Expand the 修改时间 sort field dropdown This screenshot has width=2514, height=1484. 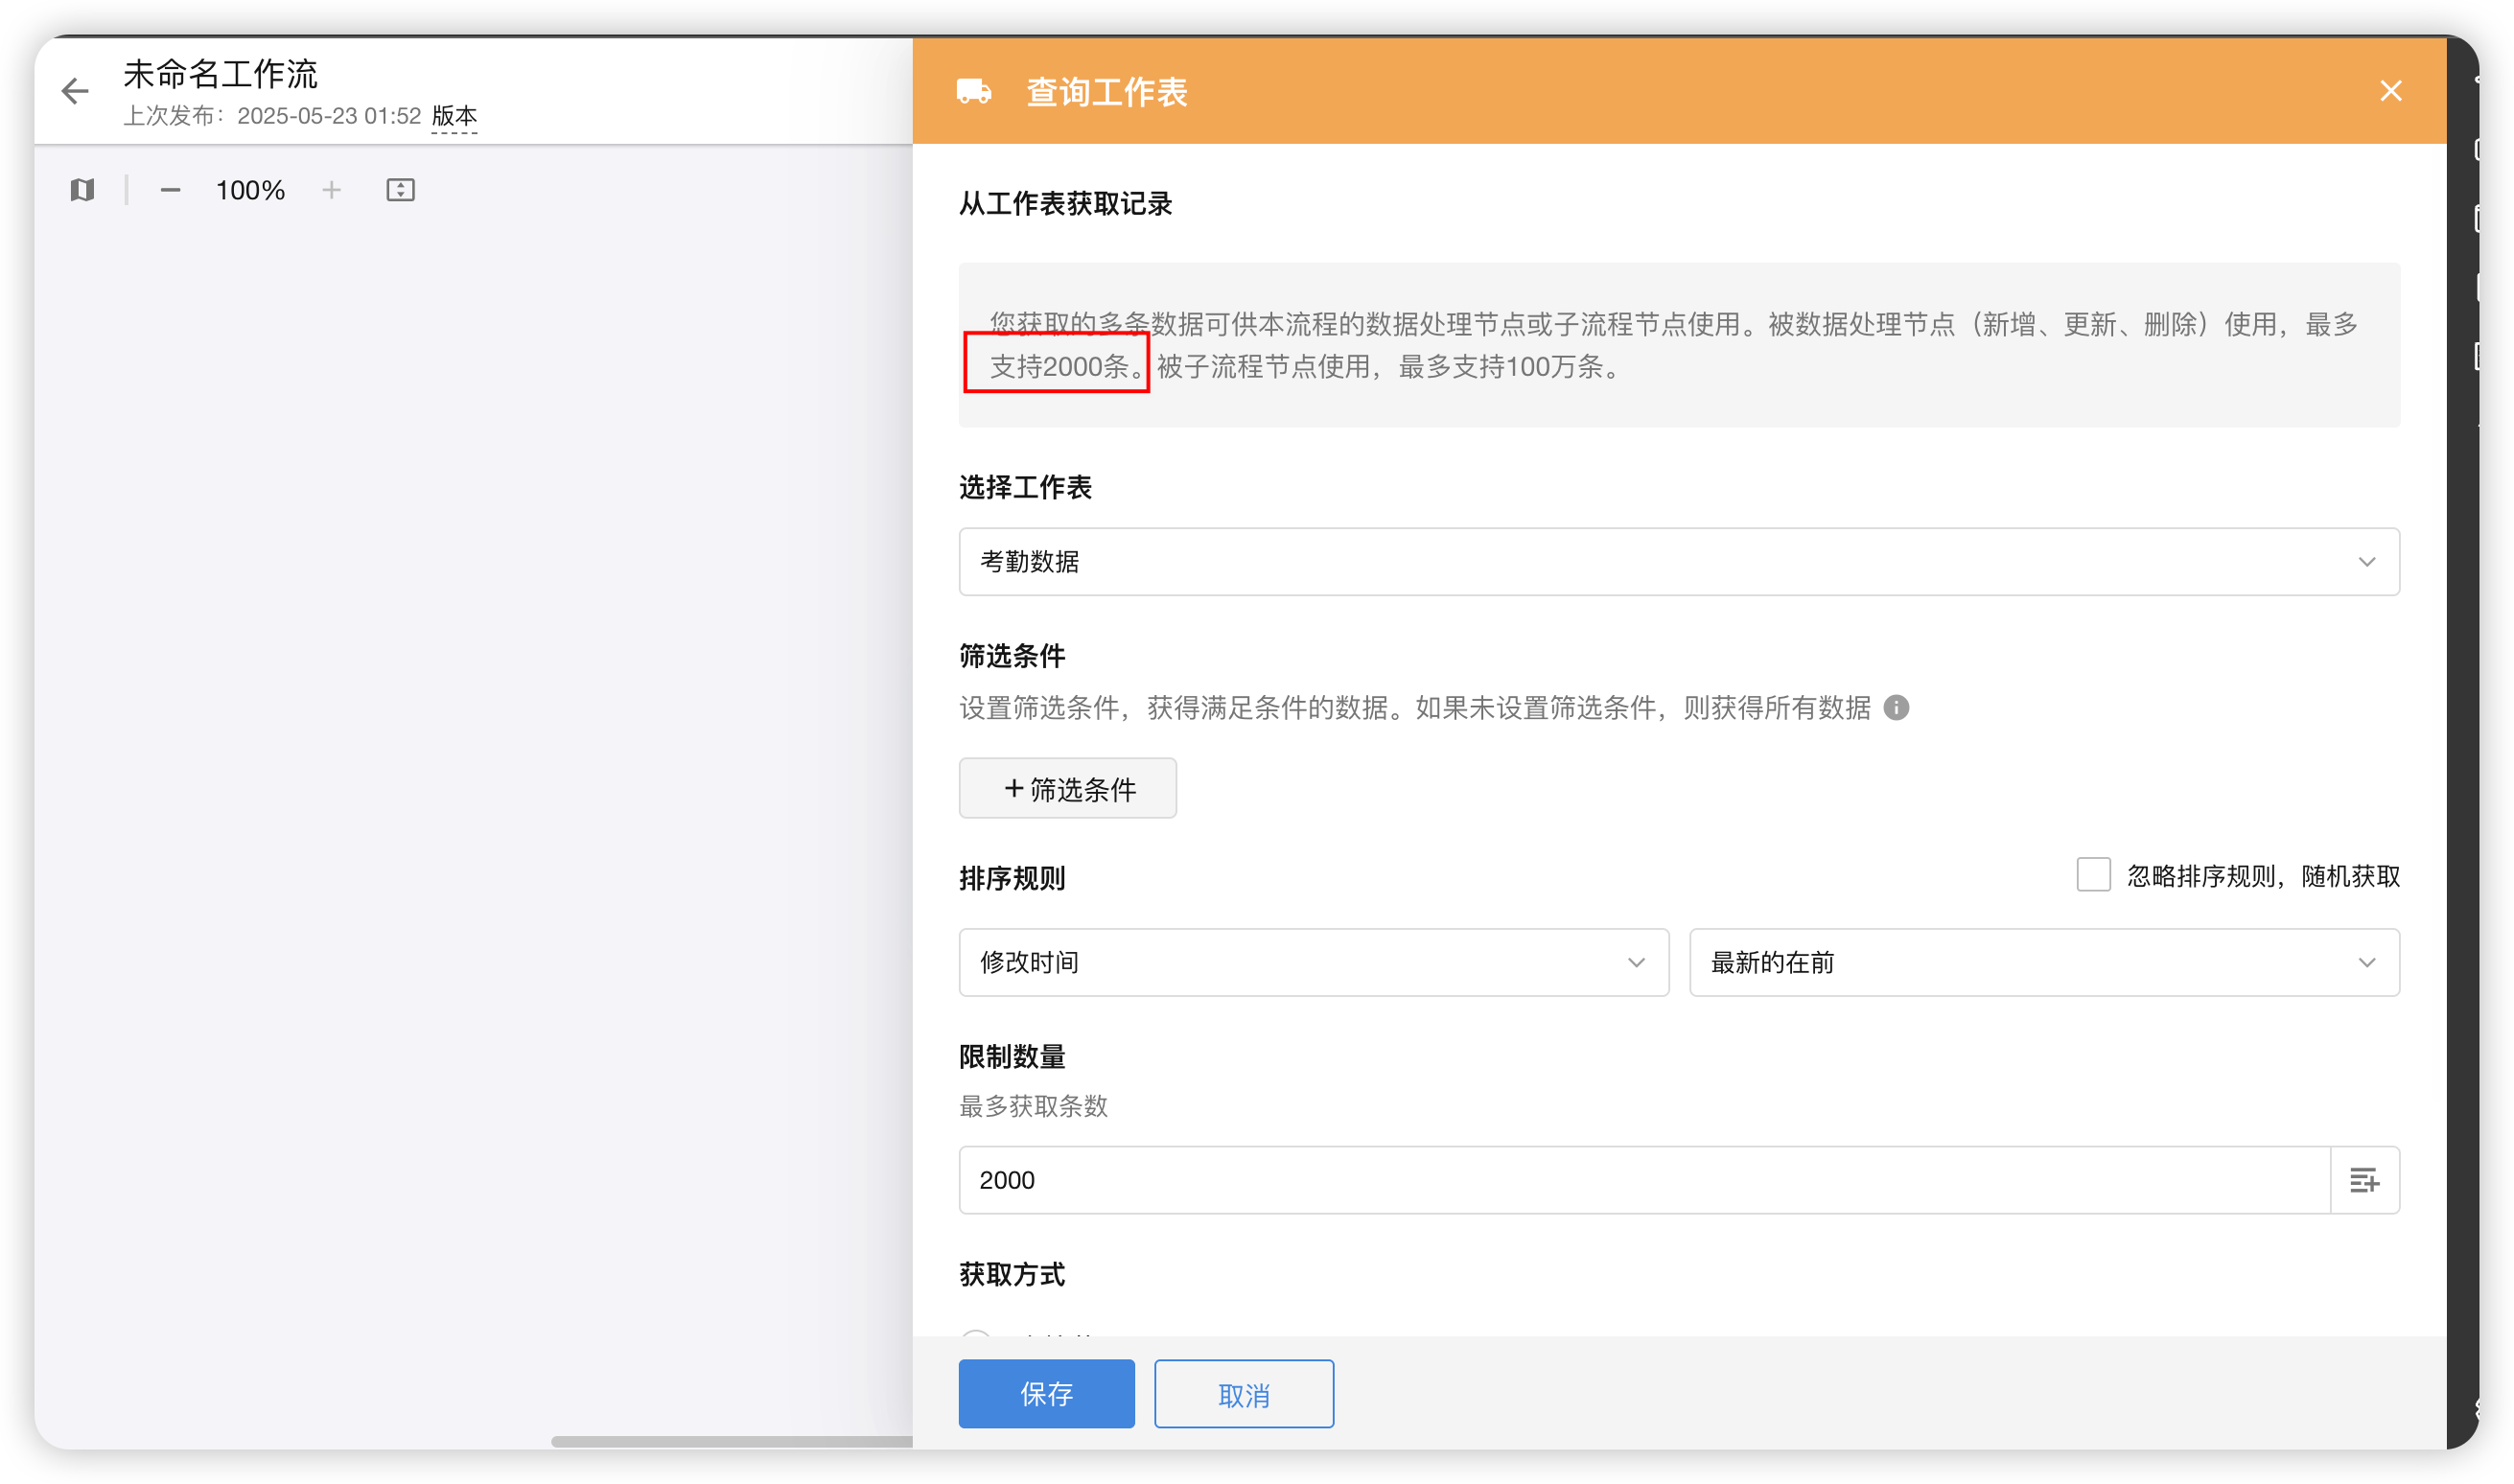tap(1313, 962)
